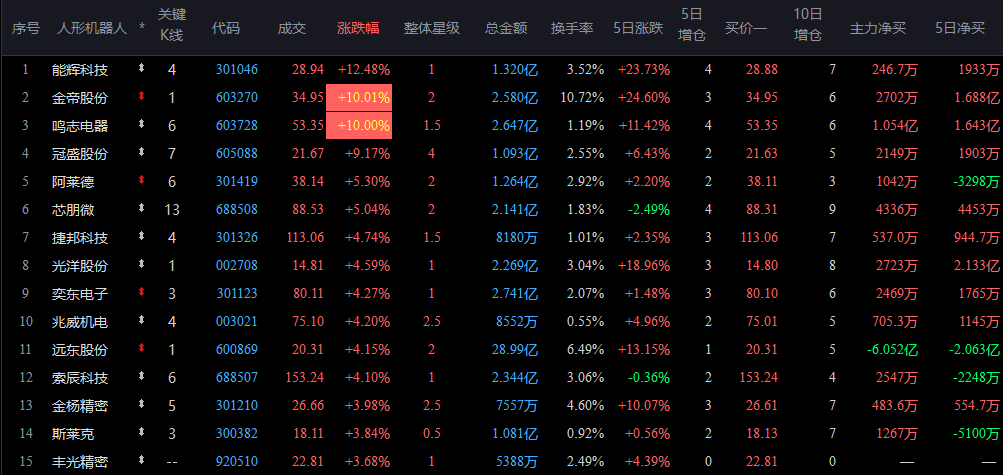
Task: Sort by the 10日增仓 column header
Action: tap(808, 24)
